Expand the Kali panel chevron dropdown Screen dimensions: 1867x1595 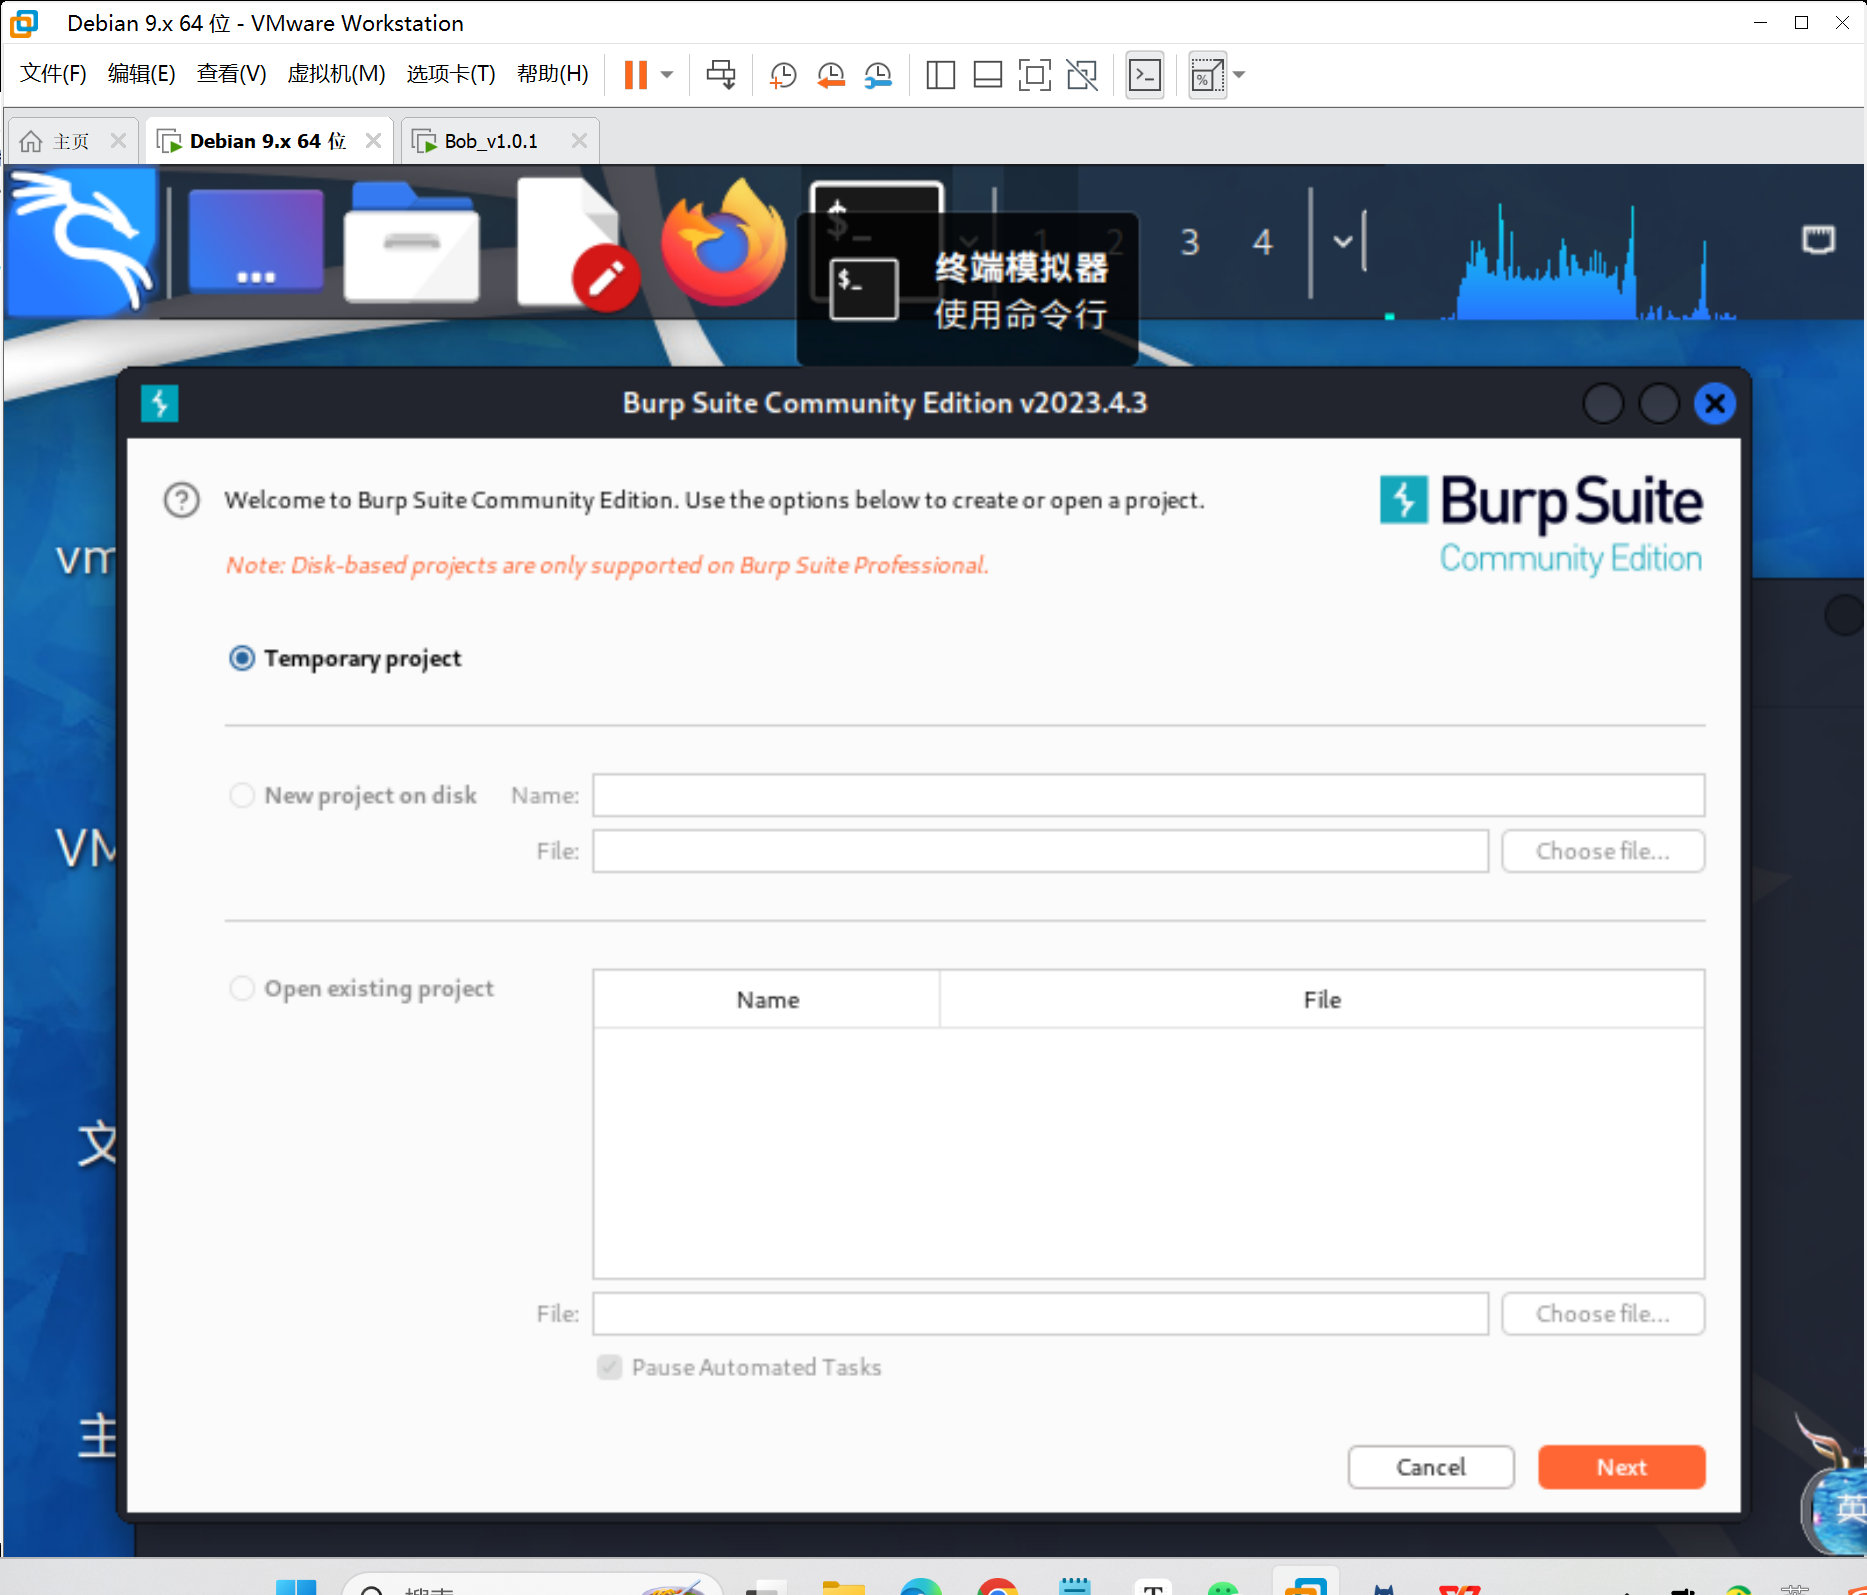(1342, 241)
